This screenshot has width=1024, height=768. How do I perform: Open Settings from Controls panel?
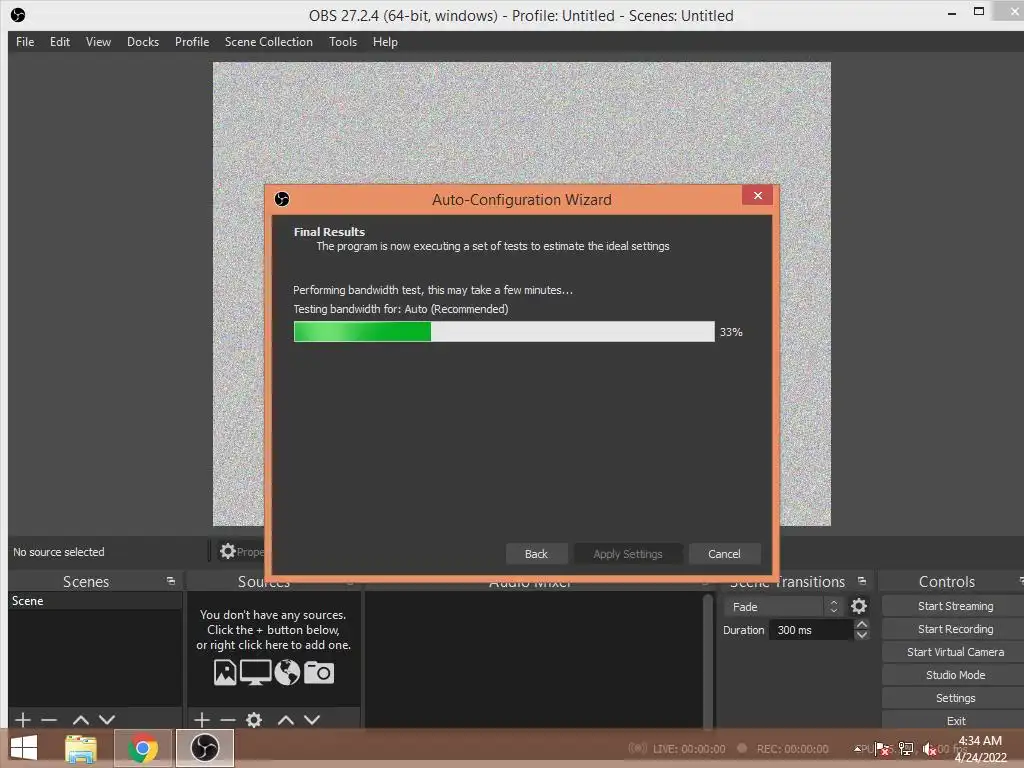point(955,698)
